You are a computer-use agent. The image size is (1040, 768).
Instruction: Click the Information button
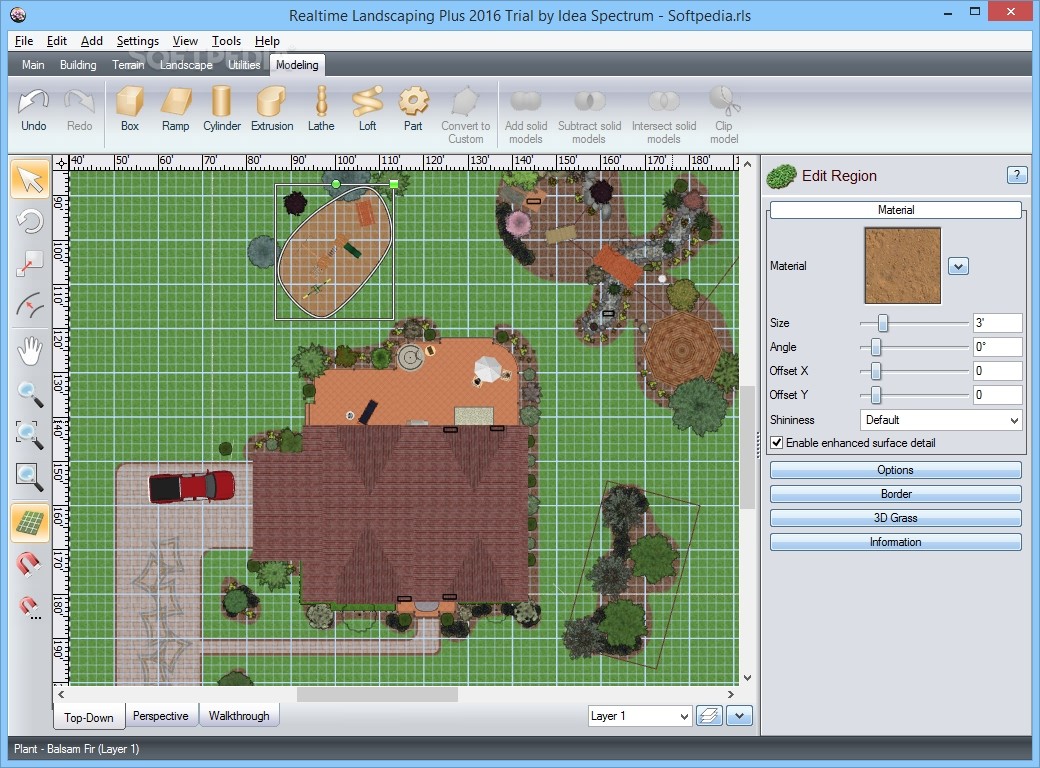(895, 542)
